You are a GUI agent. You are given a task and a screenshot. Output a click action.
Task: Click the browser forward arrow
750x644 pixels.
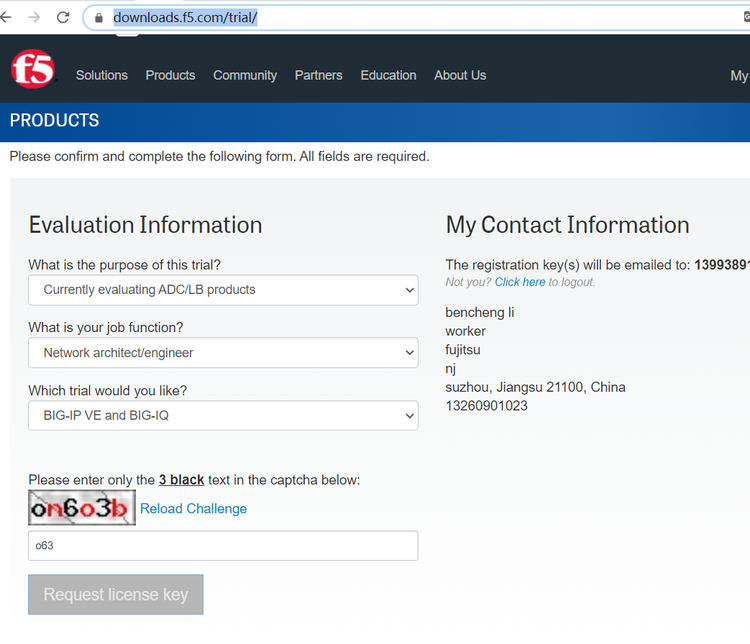[35, 17]
